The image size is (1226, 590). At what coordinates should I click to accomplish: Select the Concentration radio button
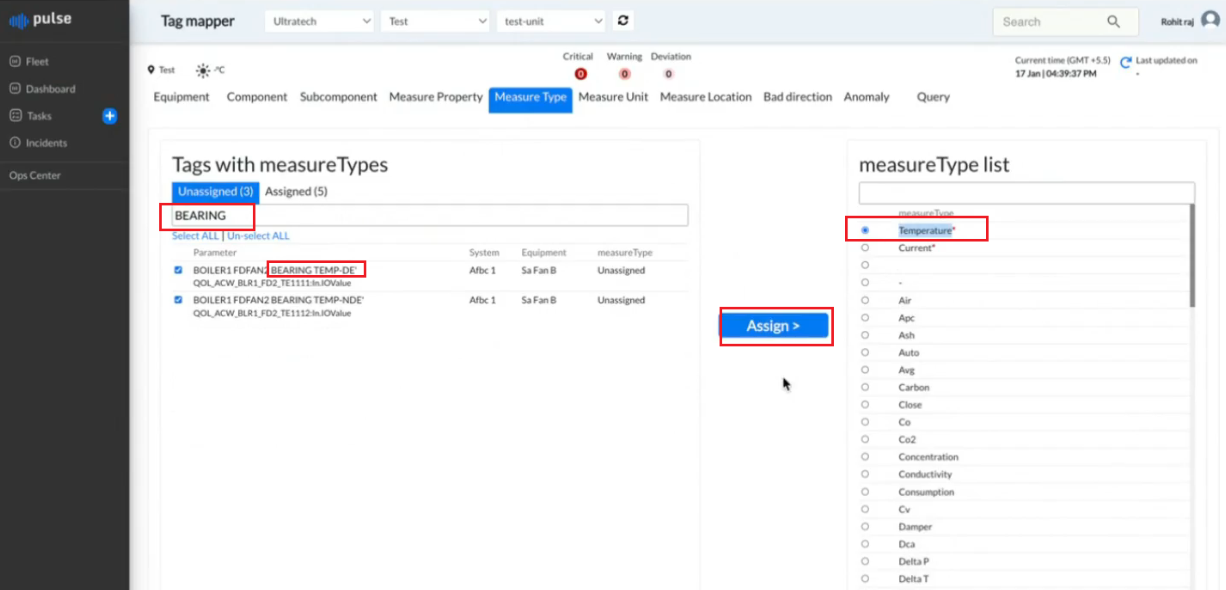click(865, 457)
